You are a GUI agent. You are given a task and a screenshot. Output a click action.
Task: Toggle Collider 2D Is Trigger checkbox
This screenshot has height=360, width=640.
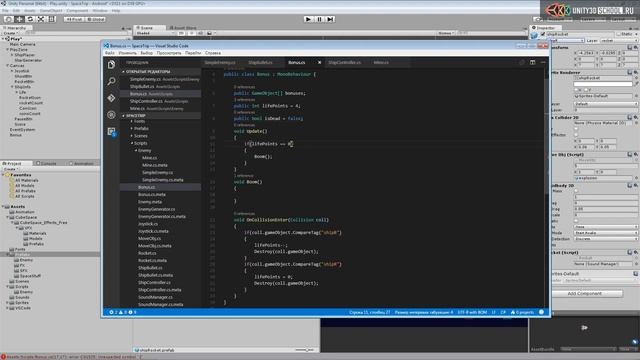coord(576,129)
